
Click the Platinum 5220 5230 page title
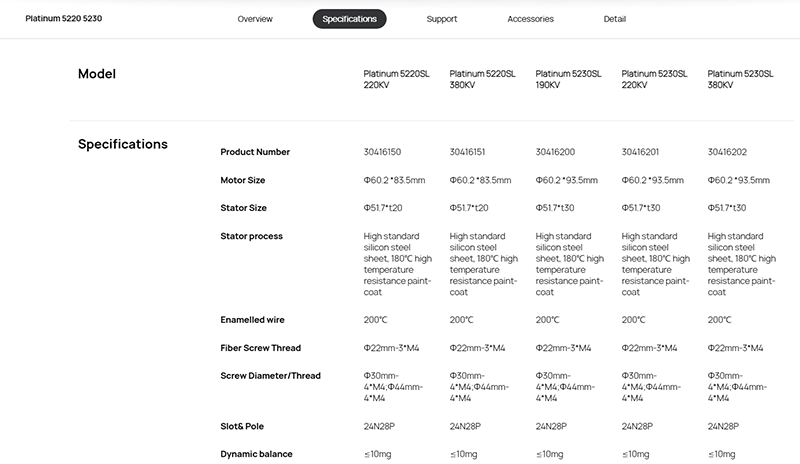pos(64,18)
